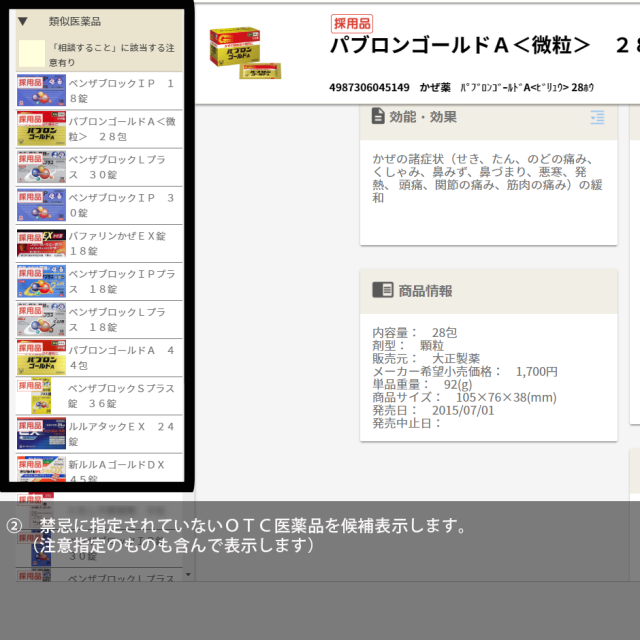The image size is (640, 640).
Task: Click the かぜ薬 category label
Action: click(x=435, y=87)
